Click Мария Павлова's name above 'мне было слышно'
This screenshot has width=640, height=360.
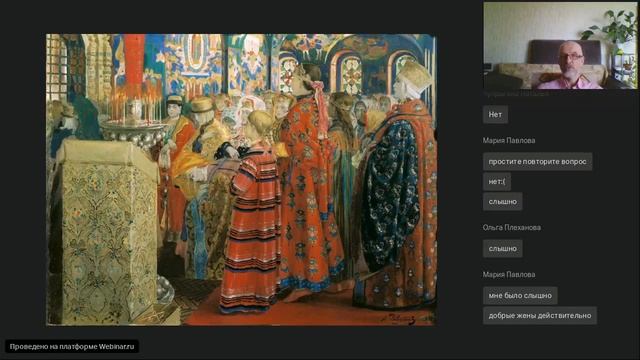[509, 275]
